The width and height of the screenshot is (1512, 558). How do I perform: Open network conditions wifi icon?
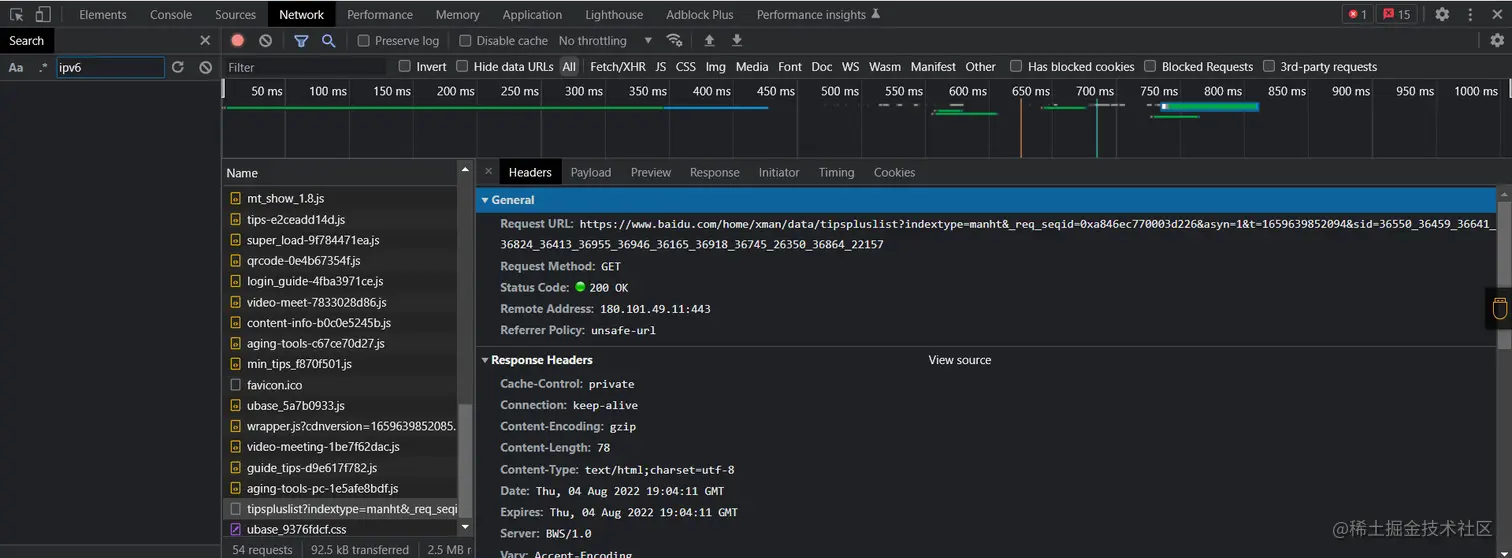[675, 41]
